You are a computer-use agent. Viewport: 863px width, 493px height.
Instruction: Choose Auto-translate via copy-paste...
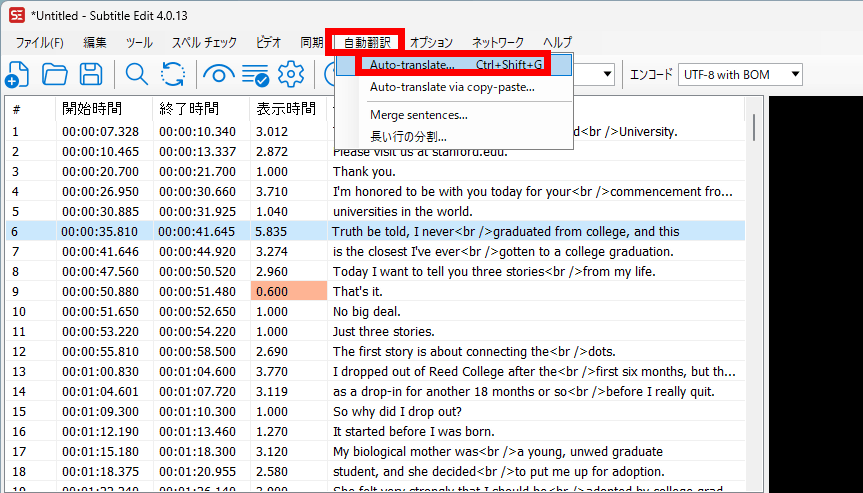(x=455, y=87)
